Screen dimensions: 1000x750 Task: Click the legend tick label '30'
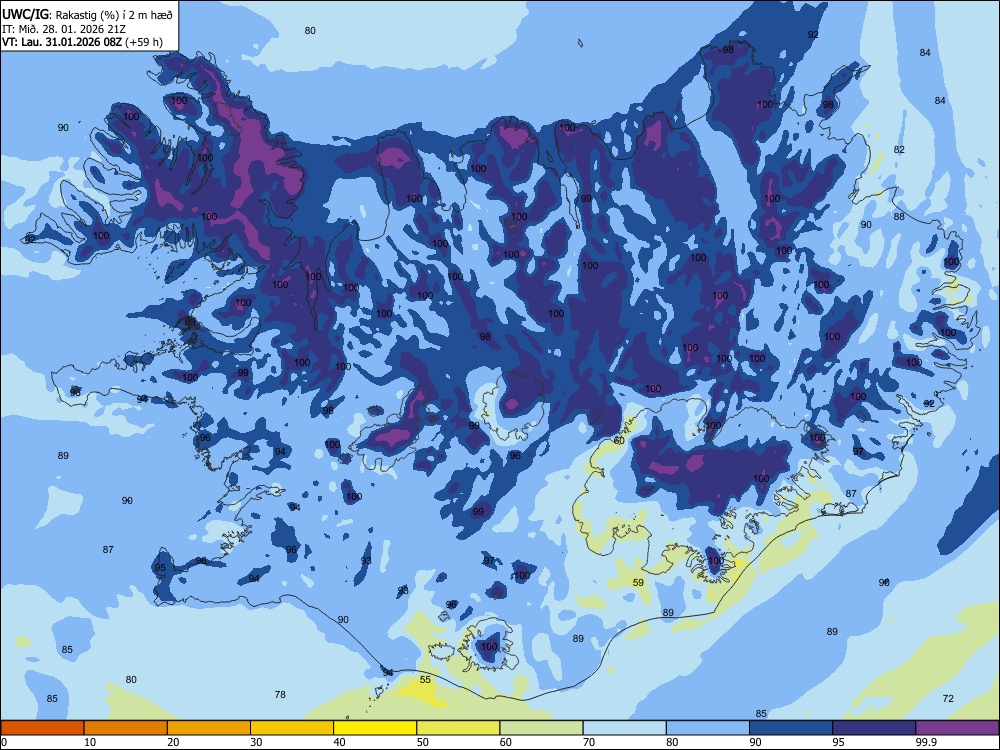pos(256,742)
